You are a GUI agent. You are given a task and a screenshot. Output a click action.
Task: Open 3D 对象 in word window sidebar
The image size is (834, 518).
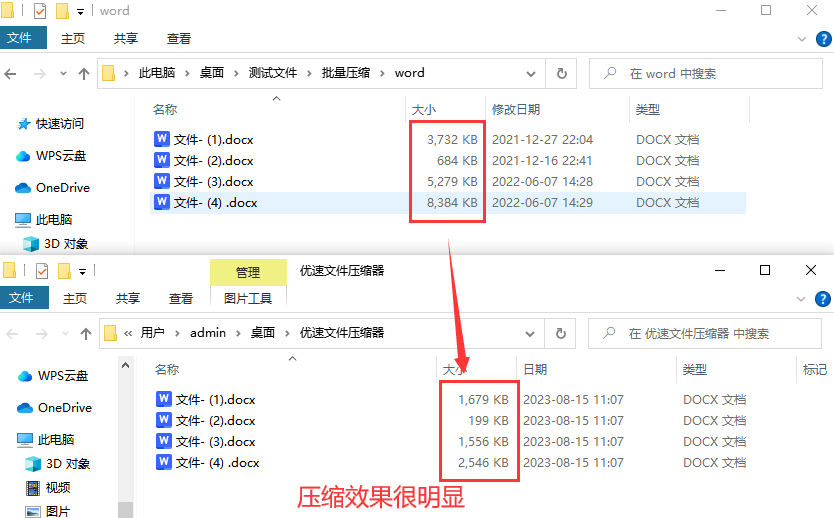56,244
